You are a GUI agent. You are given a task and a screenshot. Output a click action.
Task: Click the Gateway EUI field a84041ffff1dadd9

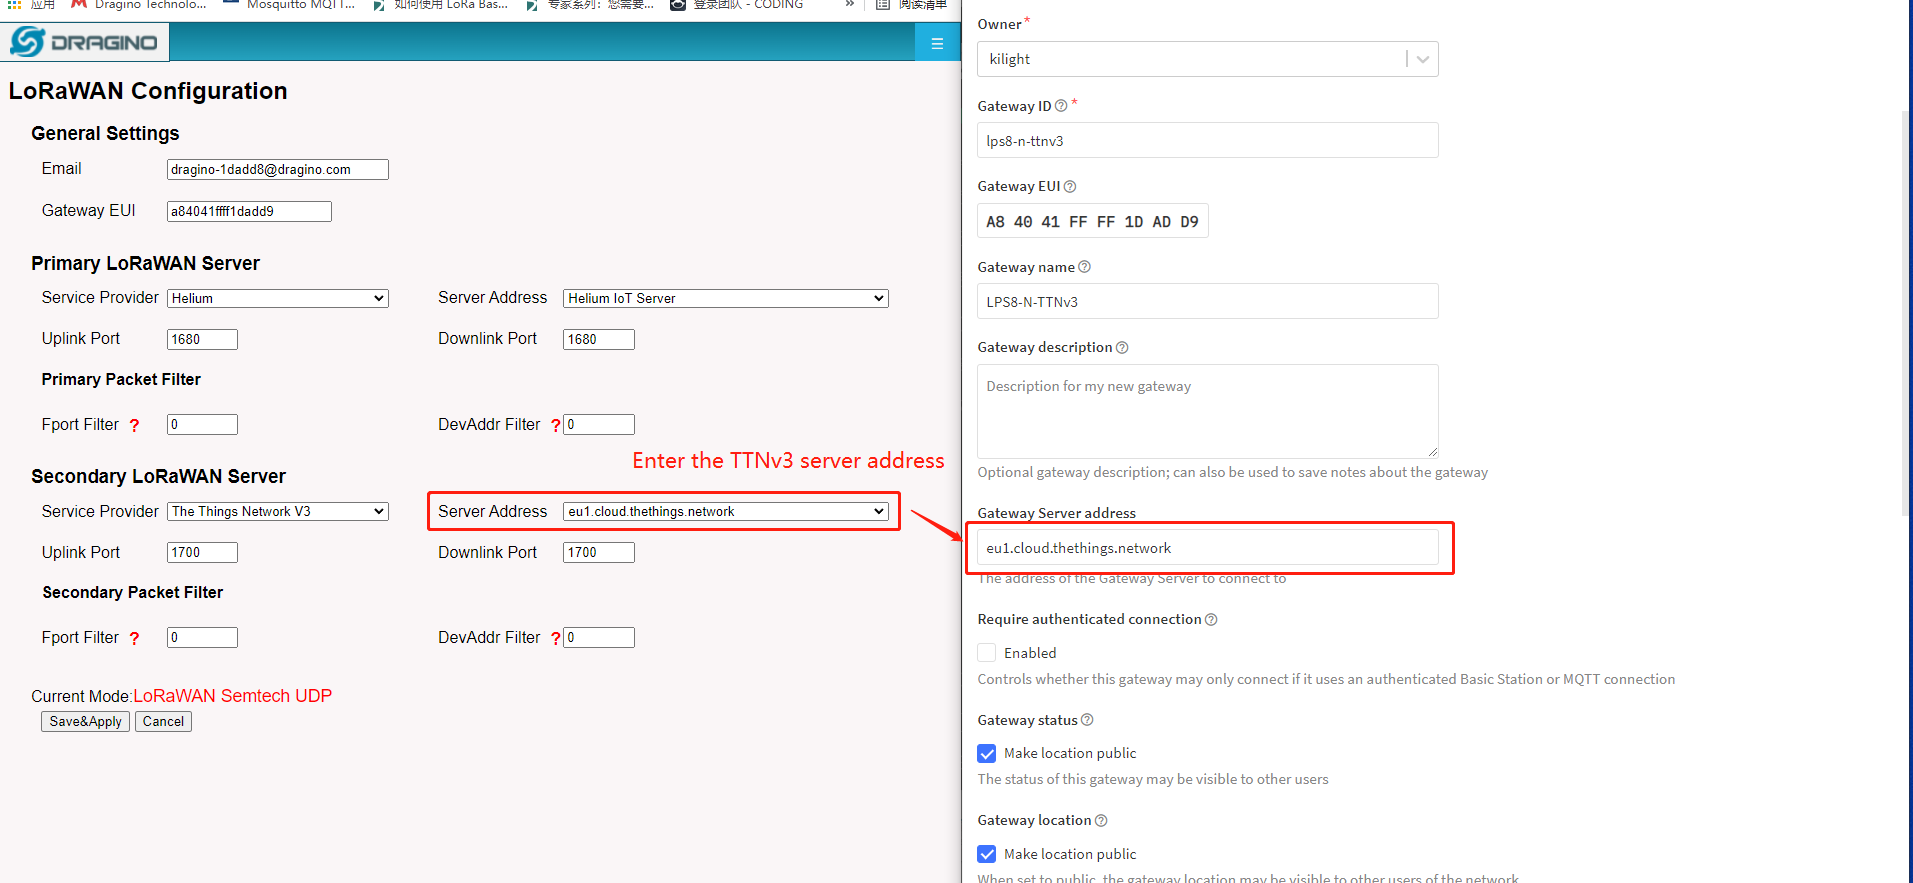(x=249, y=211)
